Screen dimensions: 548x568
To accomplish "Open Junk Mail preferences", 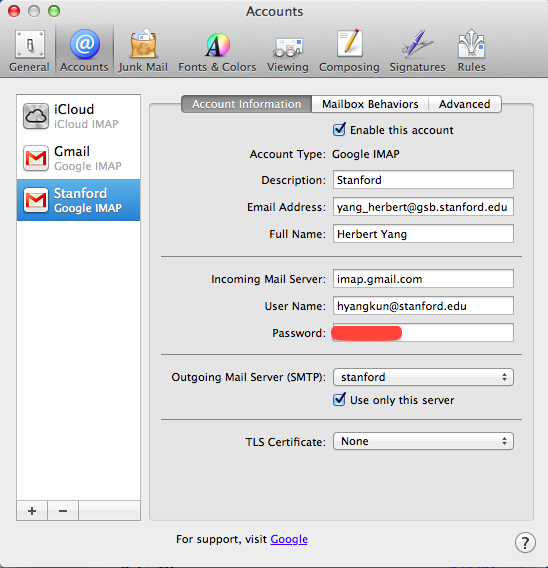I will click(143, 51).
